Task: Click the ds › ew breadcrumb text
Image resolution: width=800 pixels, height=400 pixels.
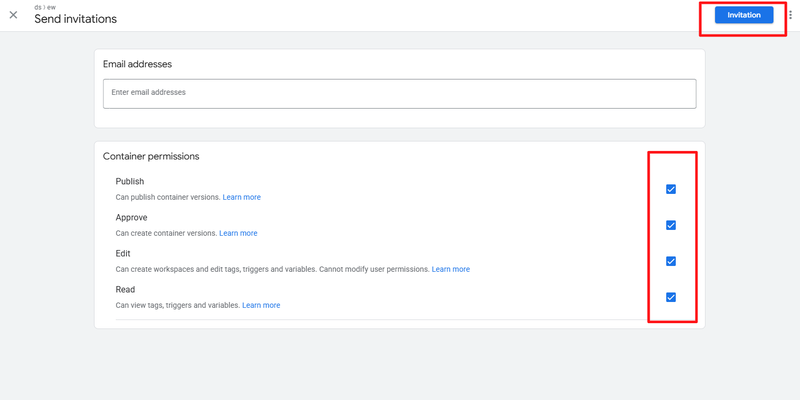Action: point(45,7)
